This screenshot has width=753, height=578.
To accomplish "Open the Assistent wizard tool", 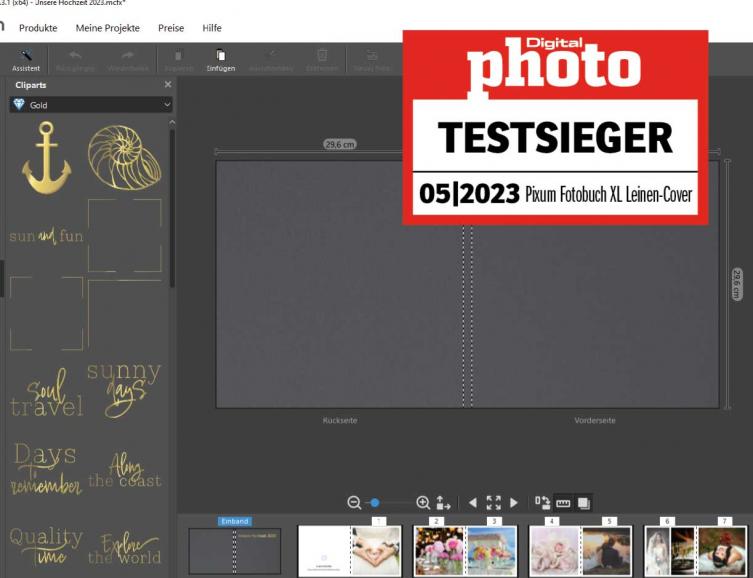I will (26, 60).
